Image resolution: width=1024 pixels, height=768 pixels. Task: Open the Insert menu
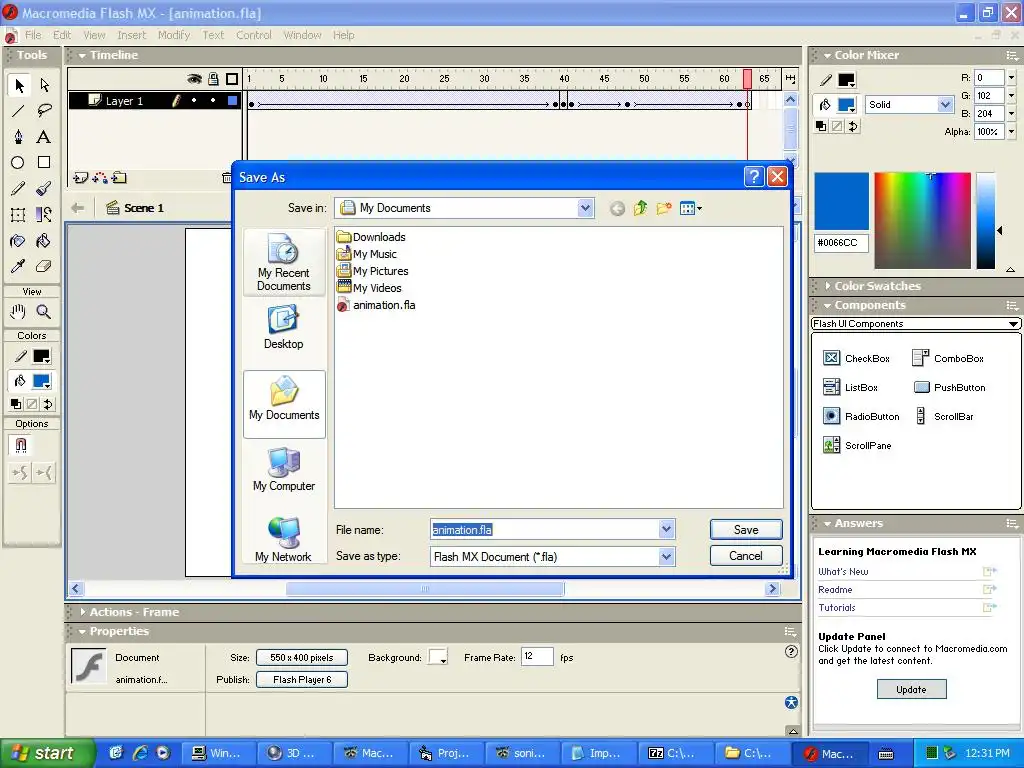pos(132,35)
